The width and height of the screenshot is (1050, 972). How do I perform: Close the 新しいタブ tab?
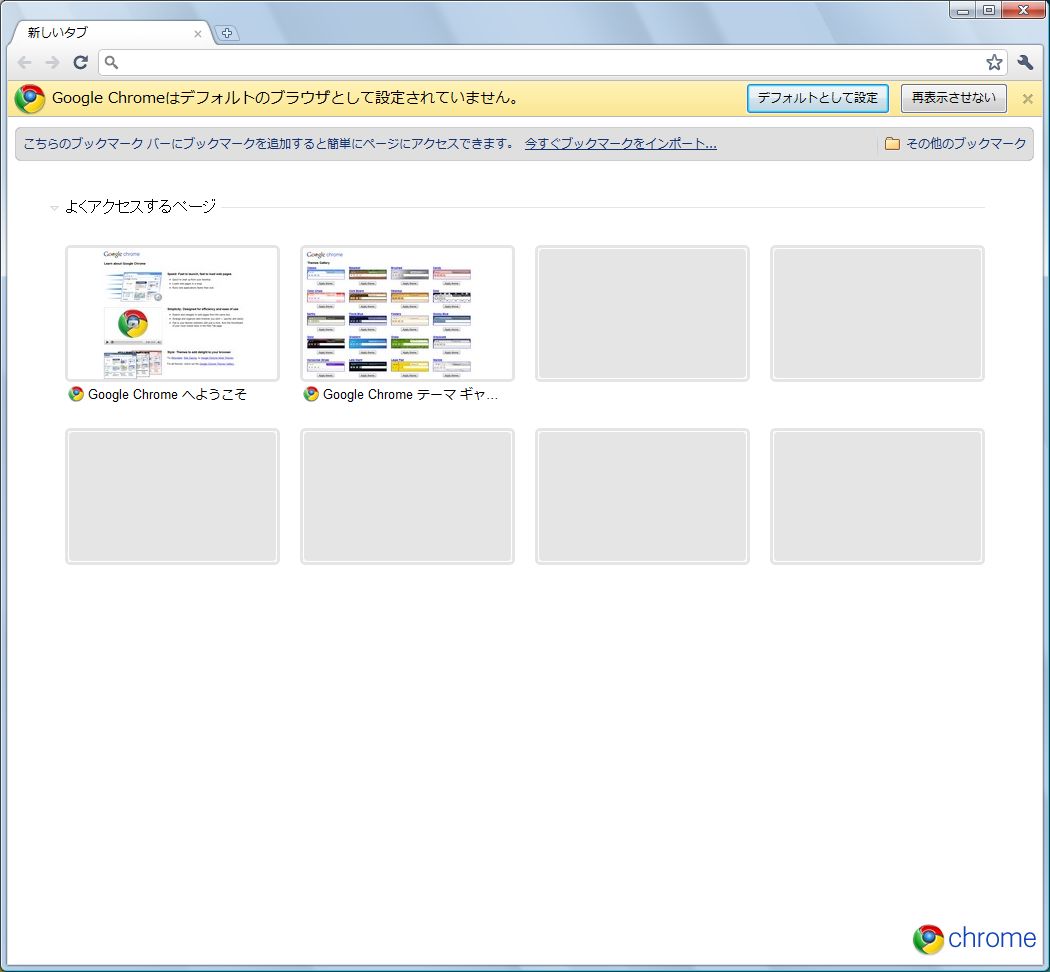click(198, 33)
